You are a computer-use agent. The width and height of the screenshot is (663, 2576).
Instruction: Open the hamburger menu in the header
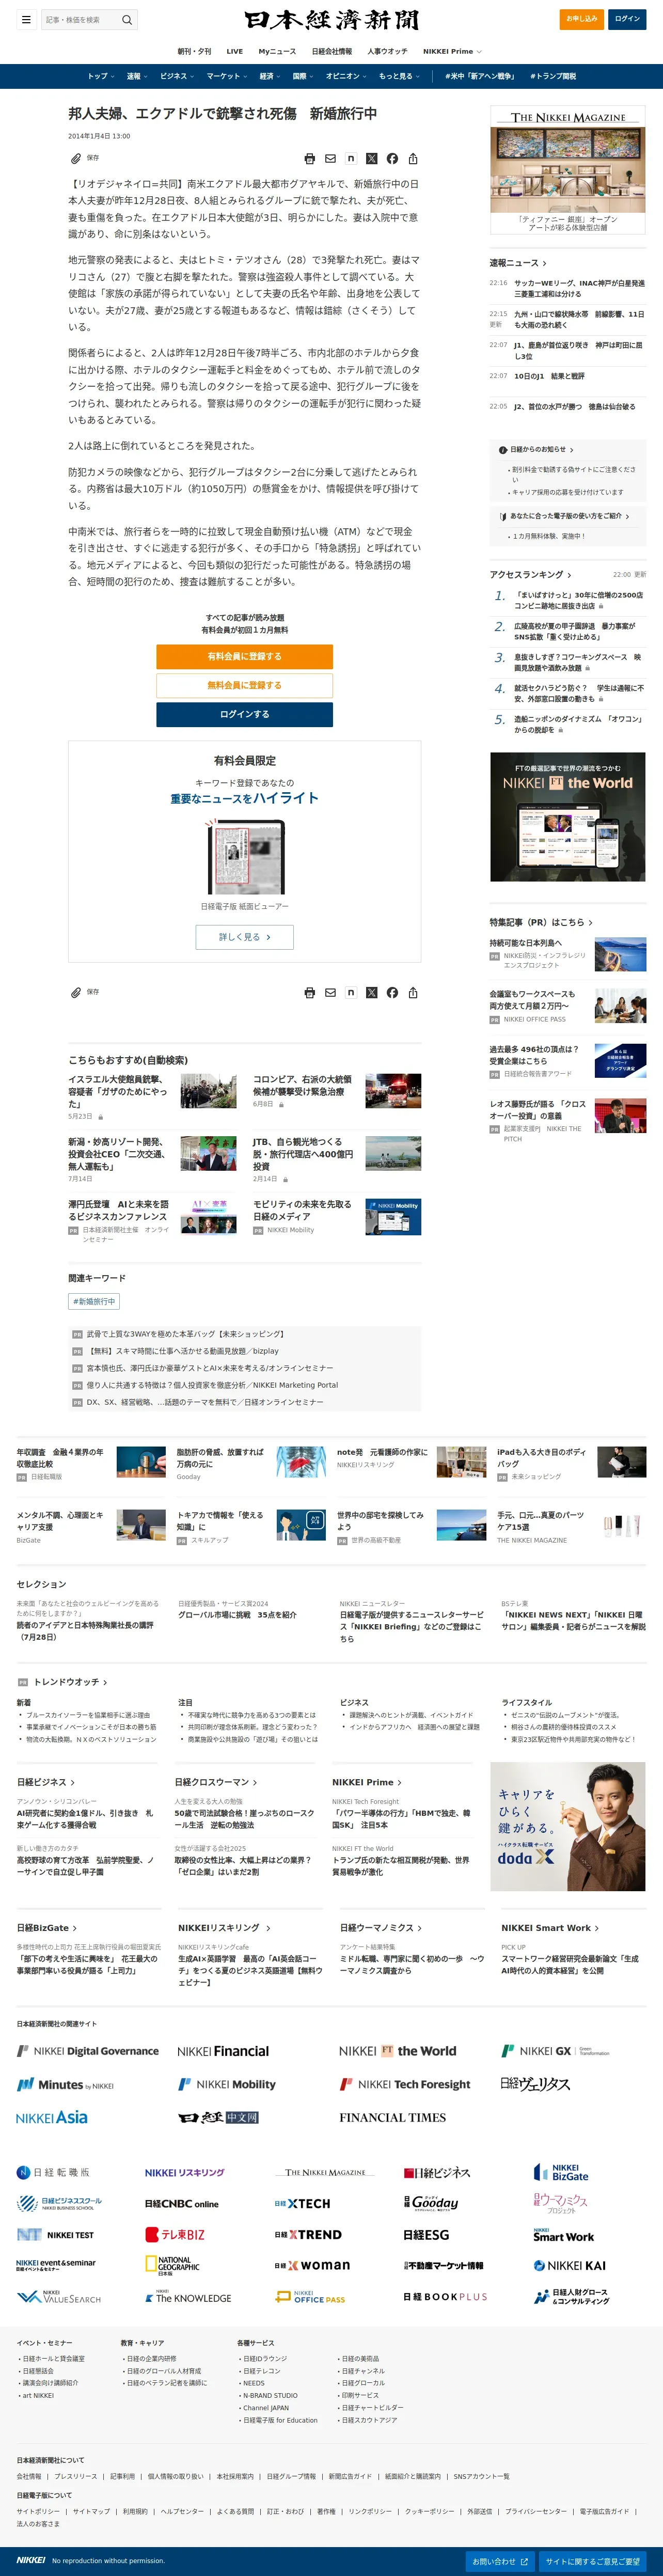coord(26,19)
